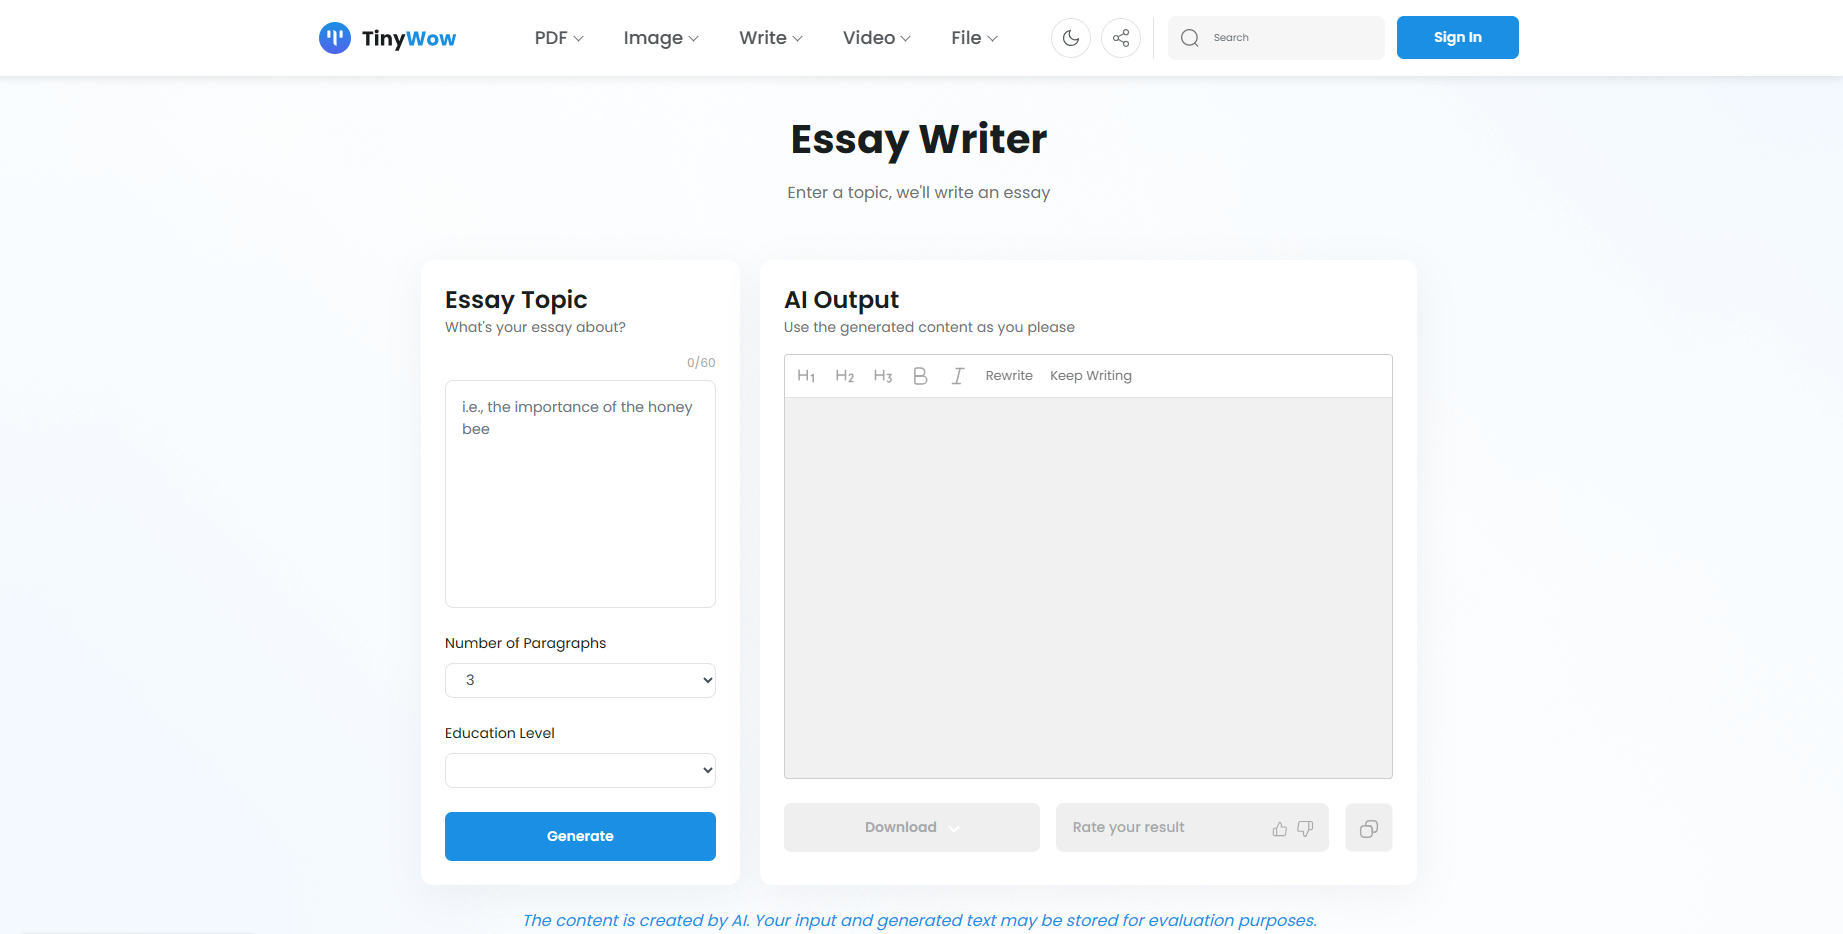Apply Heading 1 formatting
This screenshot has width=1843, height=934.
click(806, 376)
